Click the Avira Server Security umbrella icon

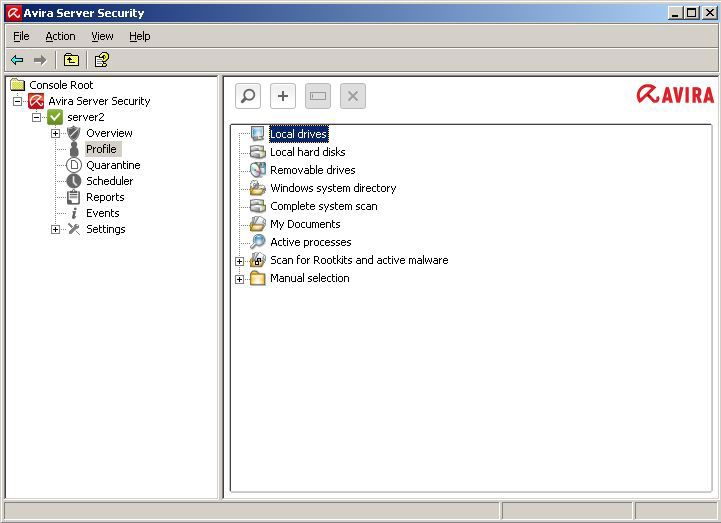(x=36, y=101)
